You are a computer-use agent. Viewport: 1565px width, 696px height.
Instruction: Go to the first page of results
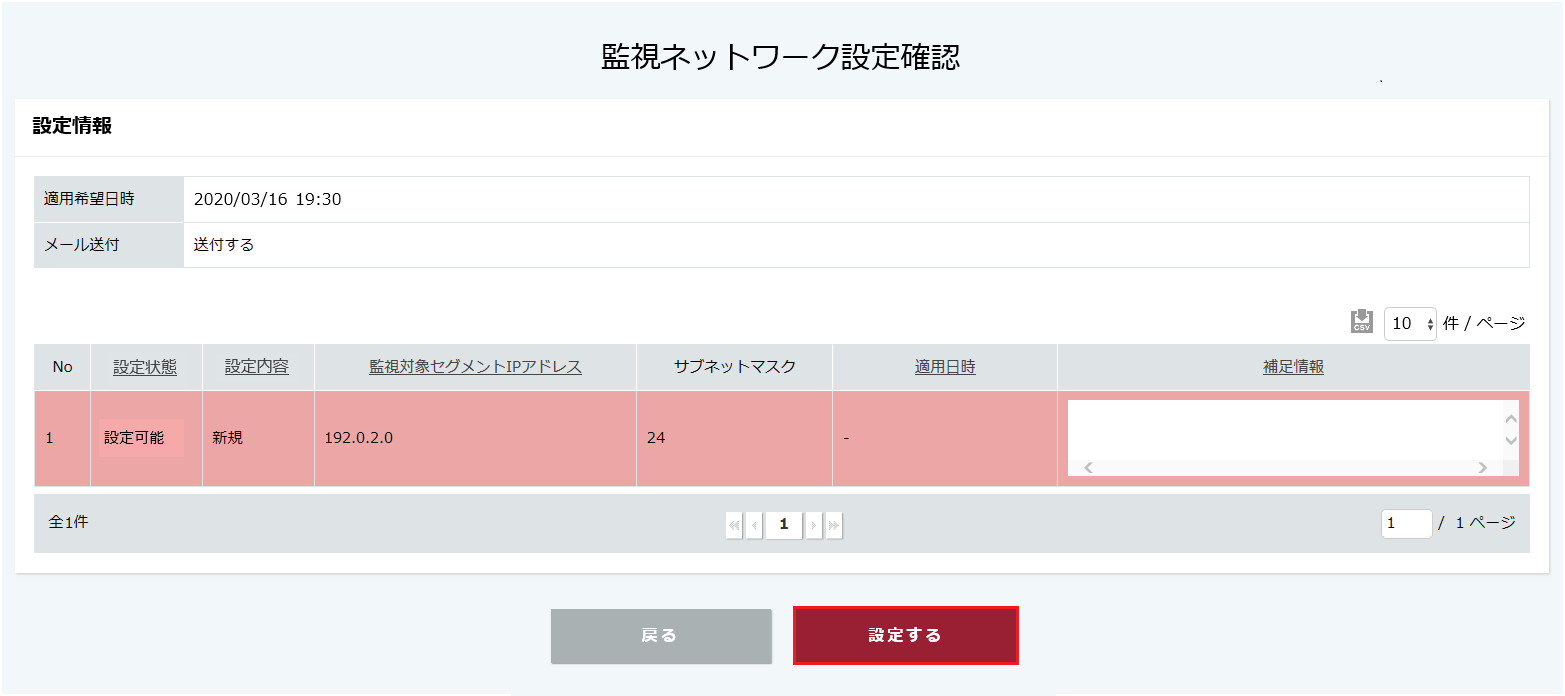click(x=734, y=524)
